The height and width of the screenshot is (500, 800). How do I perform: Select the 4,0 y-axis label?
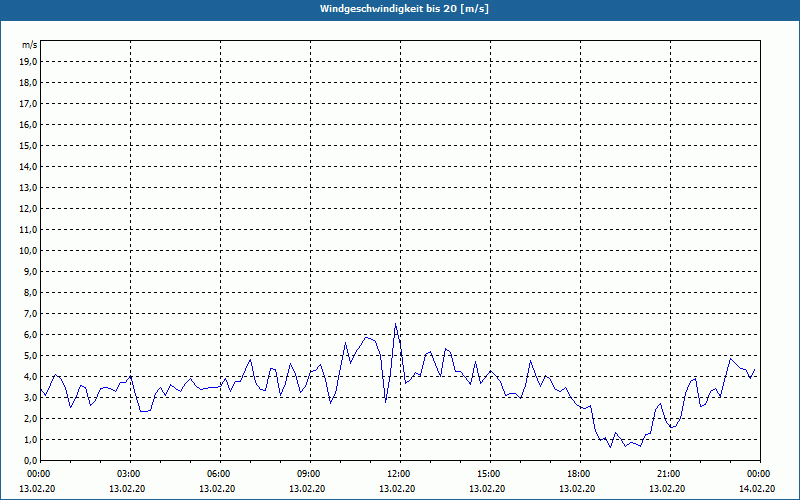pos(30,377)
